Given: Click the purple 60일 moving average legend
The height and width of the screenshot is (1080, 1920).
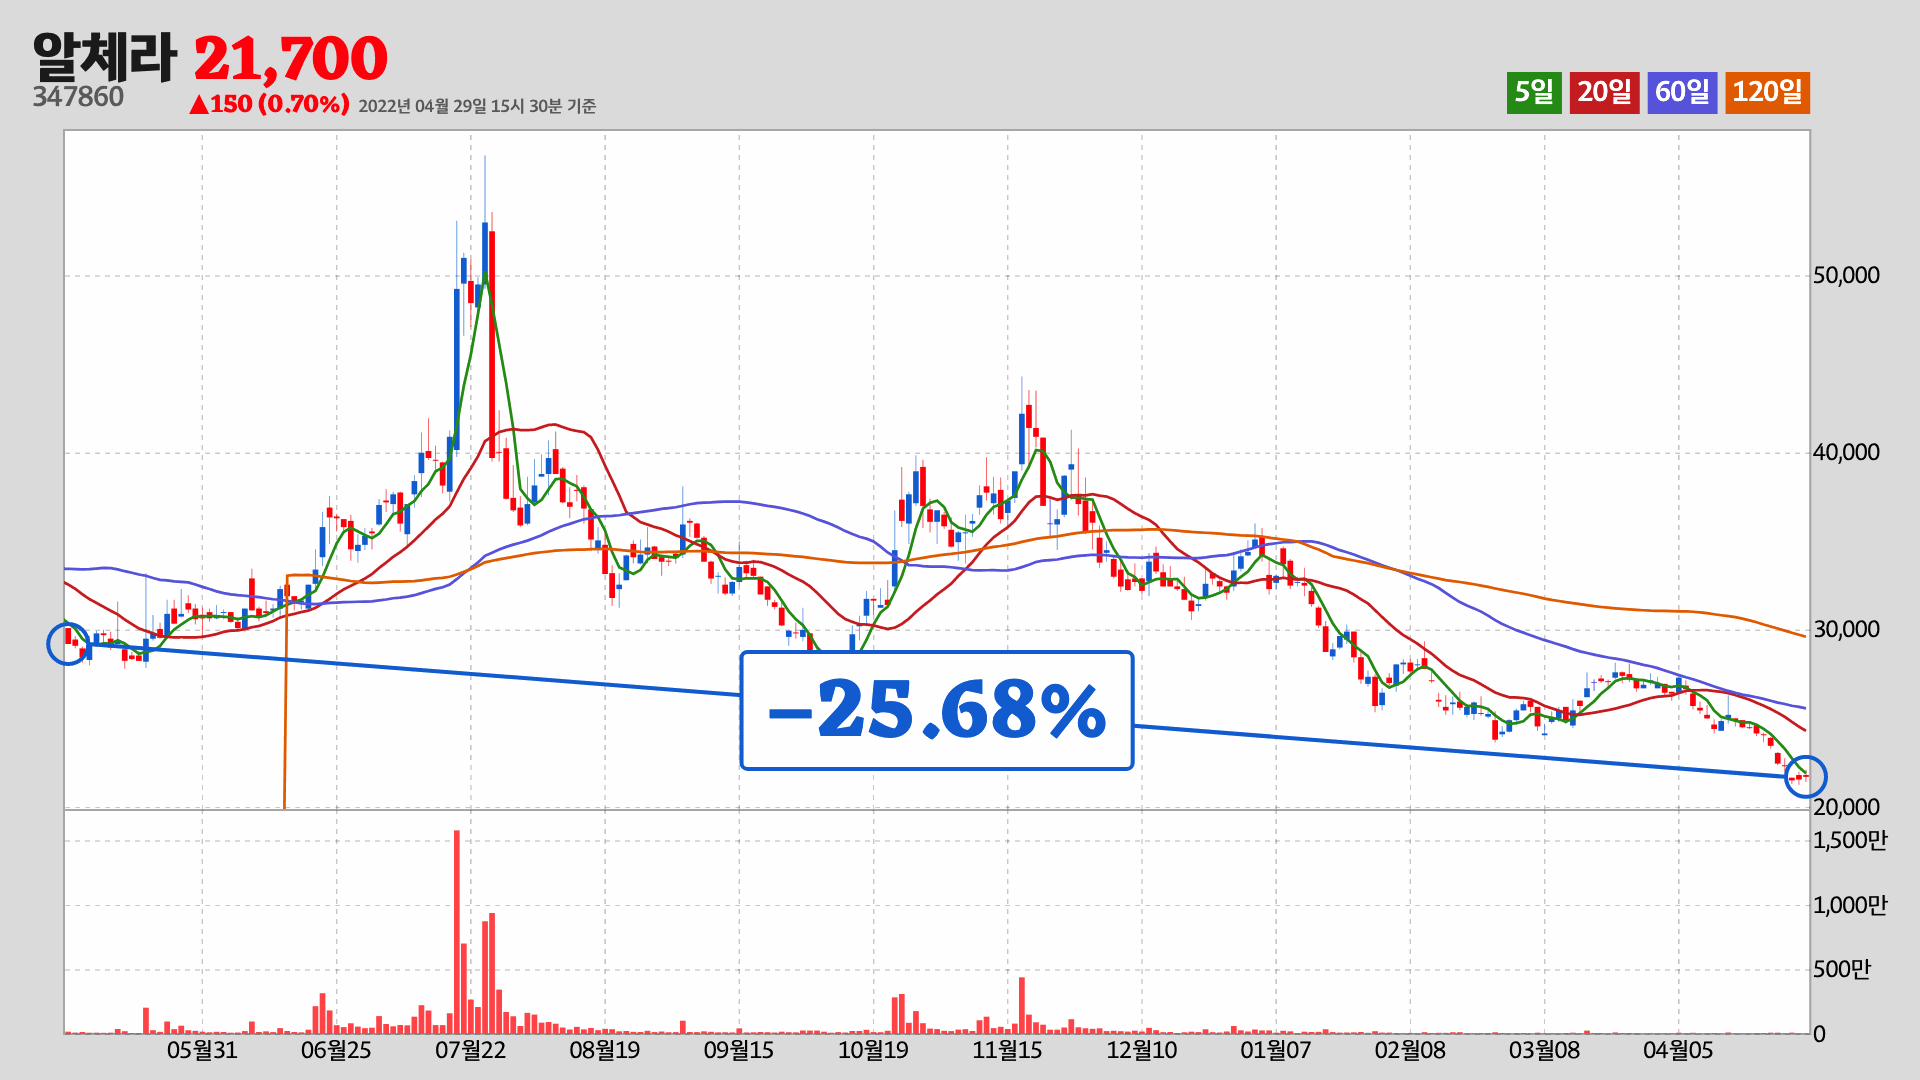Looking at the screenshot, I should [1682, 92].
